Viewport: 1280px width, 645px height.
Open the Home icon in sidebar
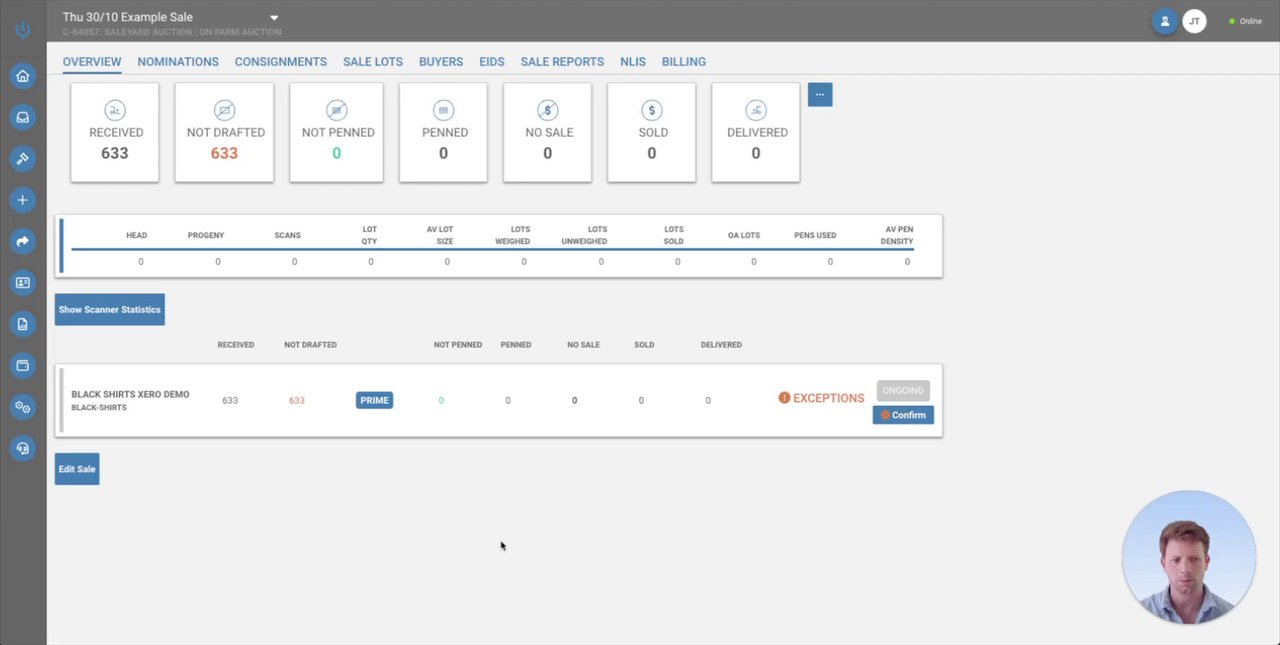coord(22,76)
